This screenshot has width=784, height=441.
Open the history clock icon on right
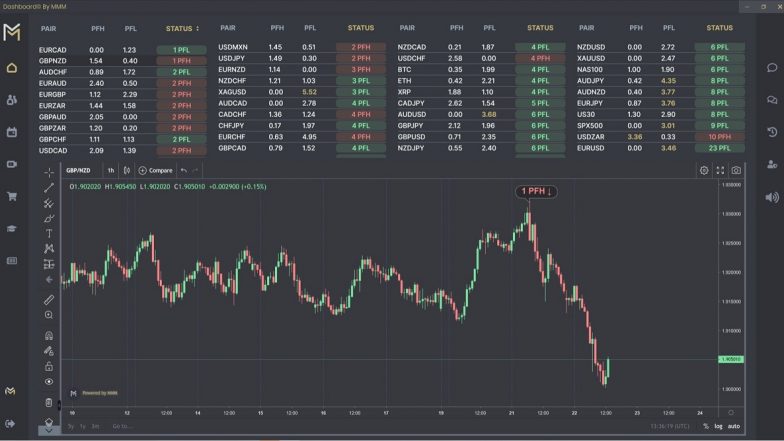[772, 132]
